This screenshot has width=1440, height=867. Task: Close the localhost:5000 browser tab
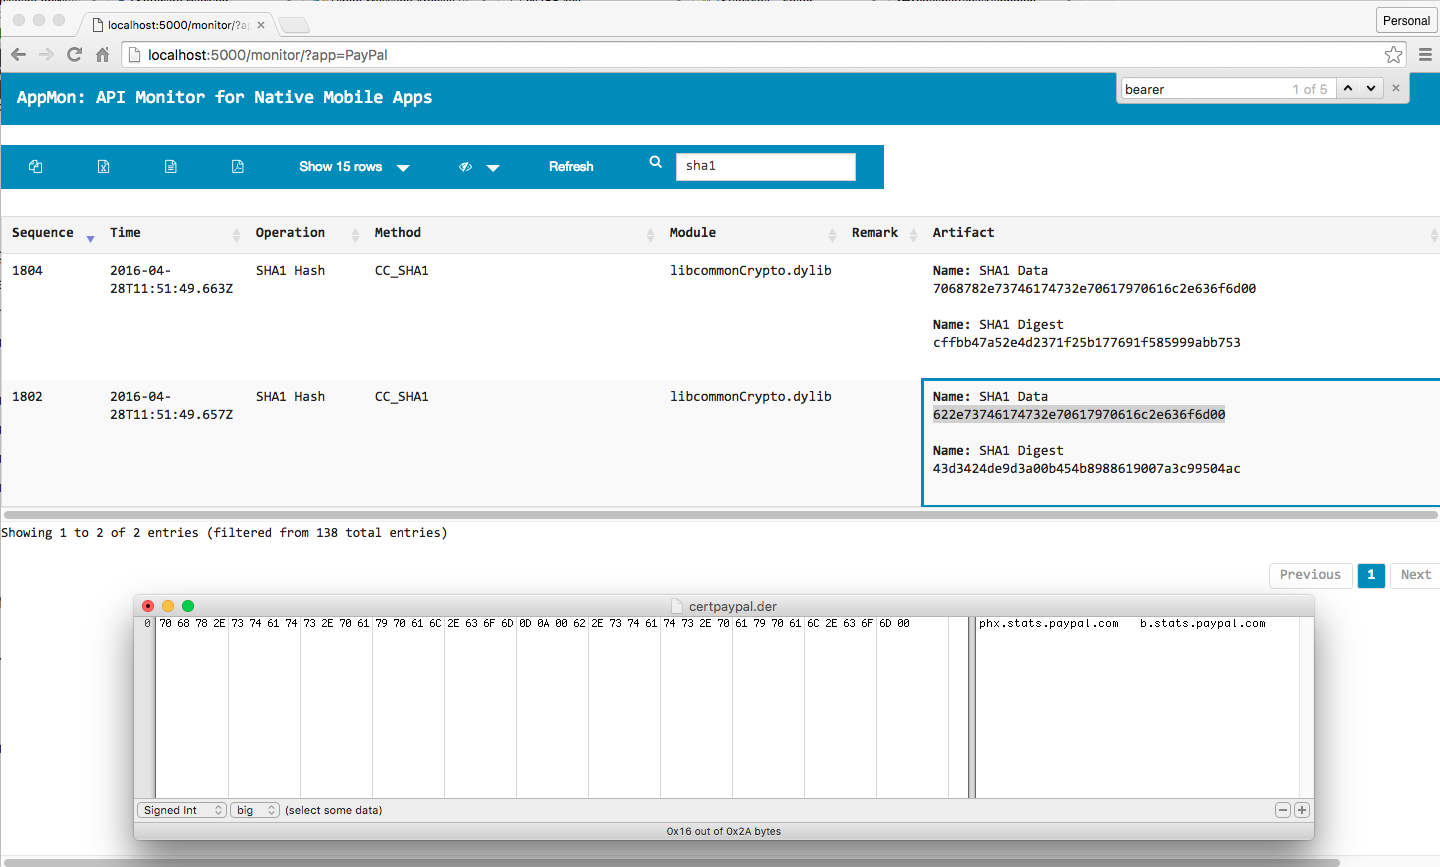click(261, 25)
